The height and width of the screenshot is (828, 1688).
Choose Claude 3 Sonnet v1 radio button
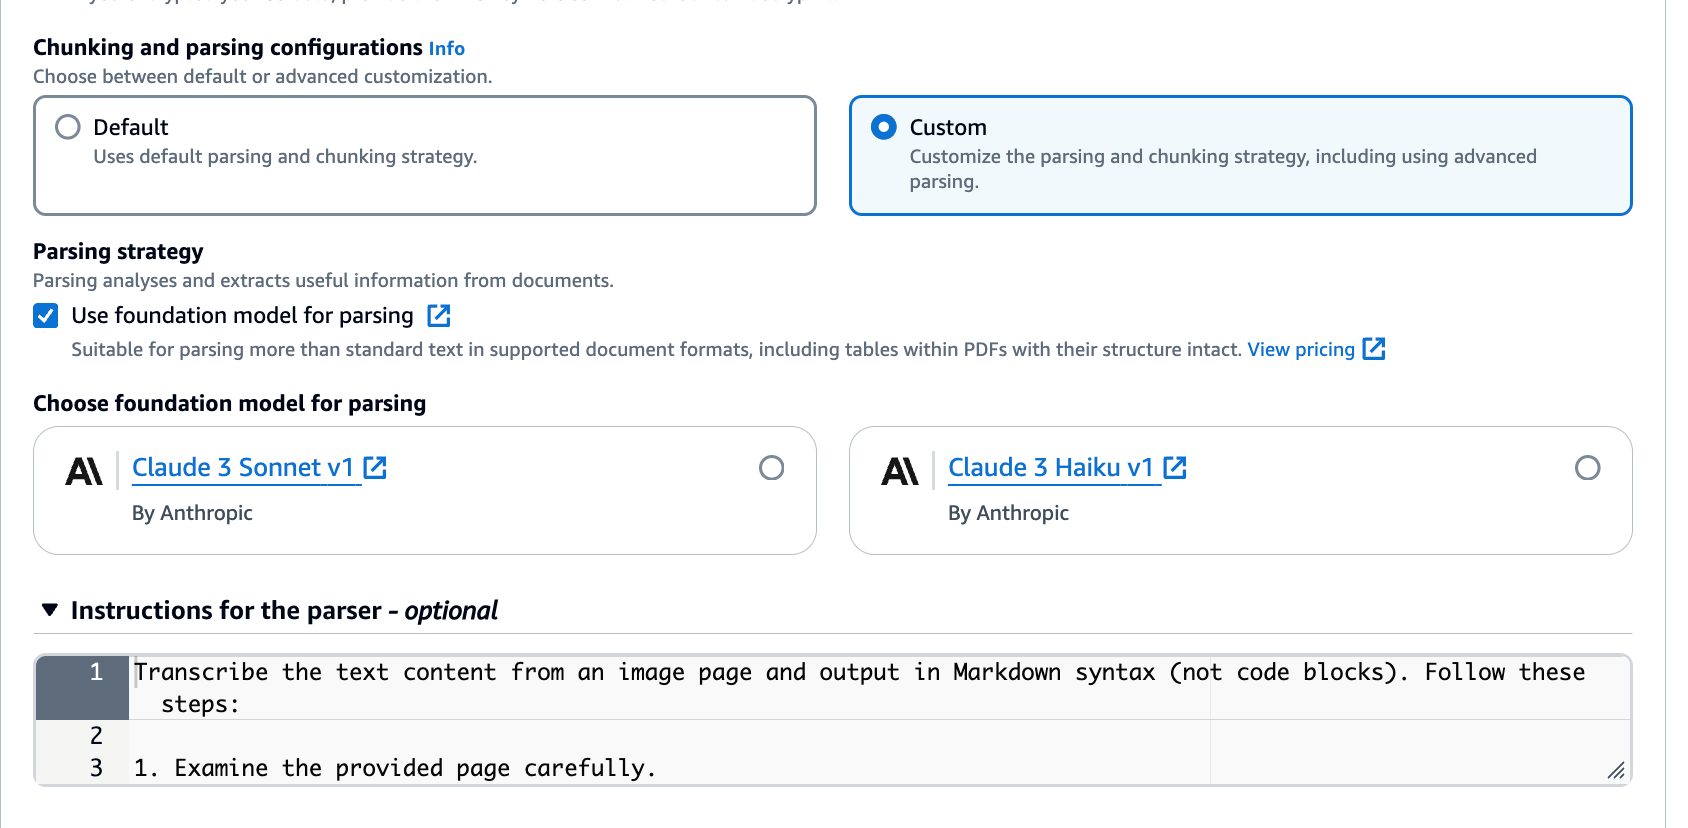coord(771,468)
